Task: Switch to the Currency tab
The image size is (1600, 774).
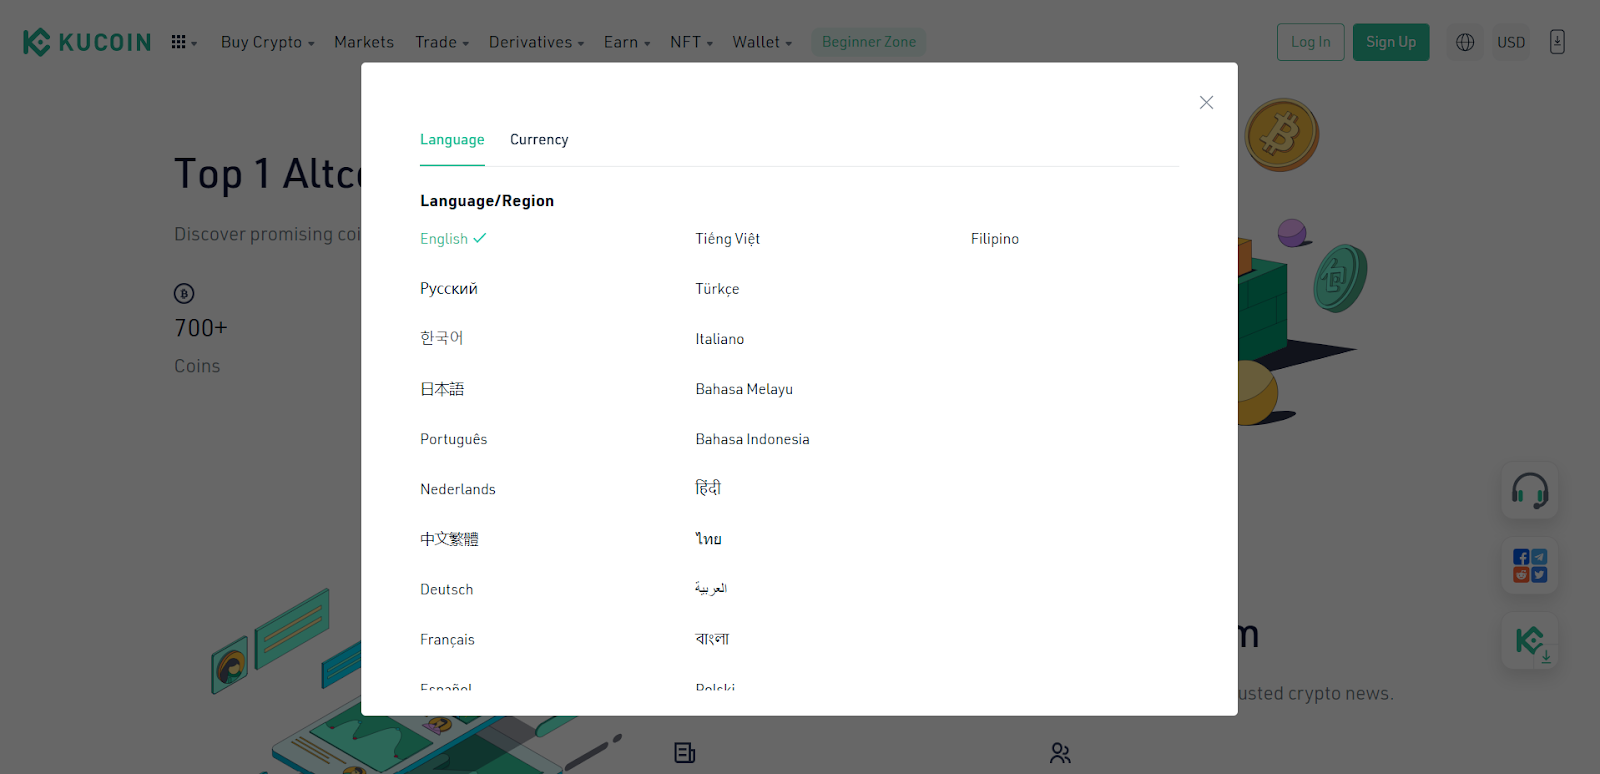Action: click(539, 140)
